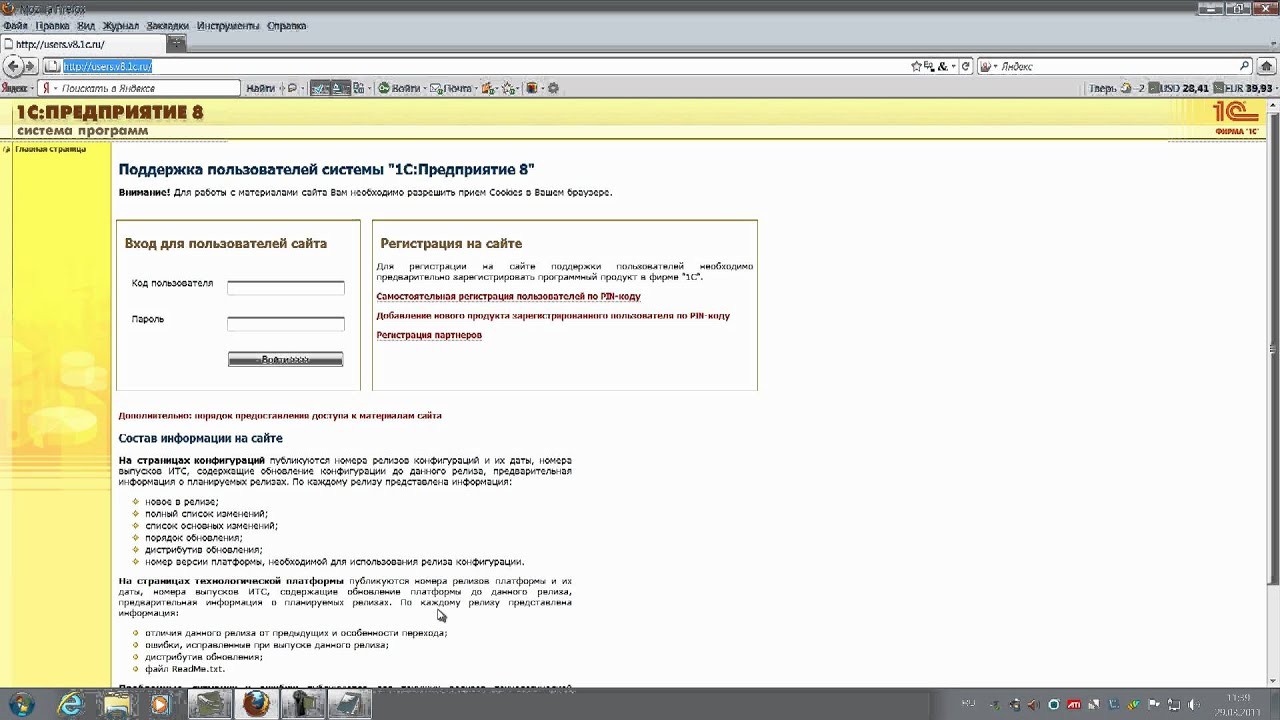Expand the dropdown arrow after EUR rate widget
Image resolution: width=1280 pixels, height=720 pixels.
pyautogui.click(x=1276, y=88)
